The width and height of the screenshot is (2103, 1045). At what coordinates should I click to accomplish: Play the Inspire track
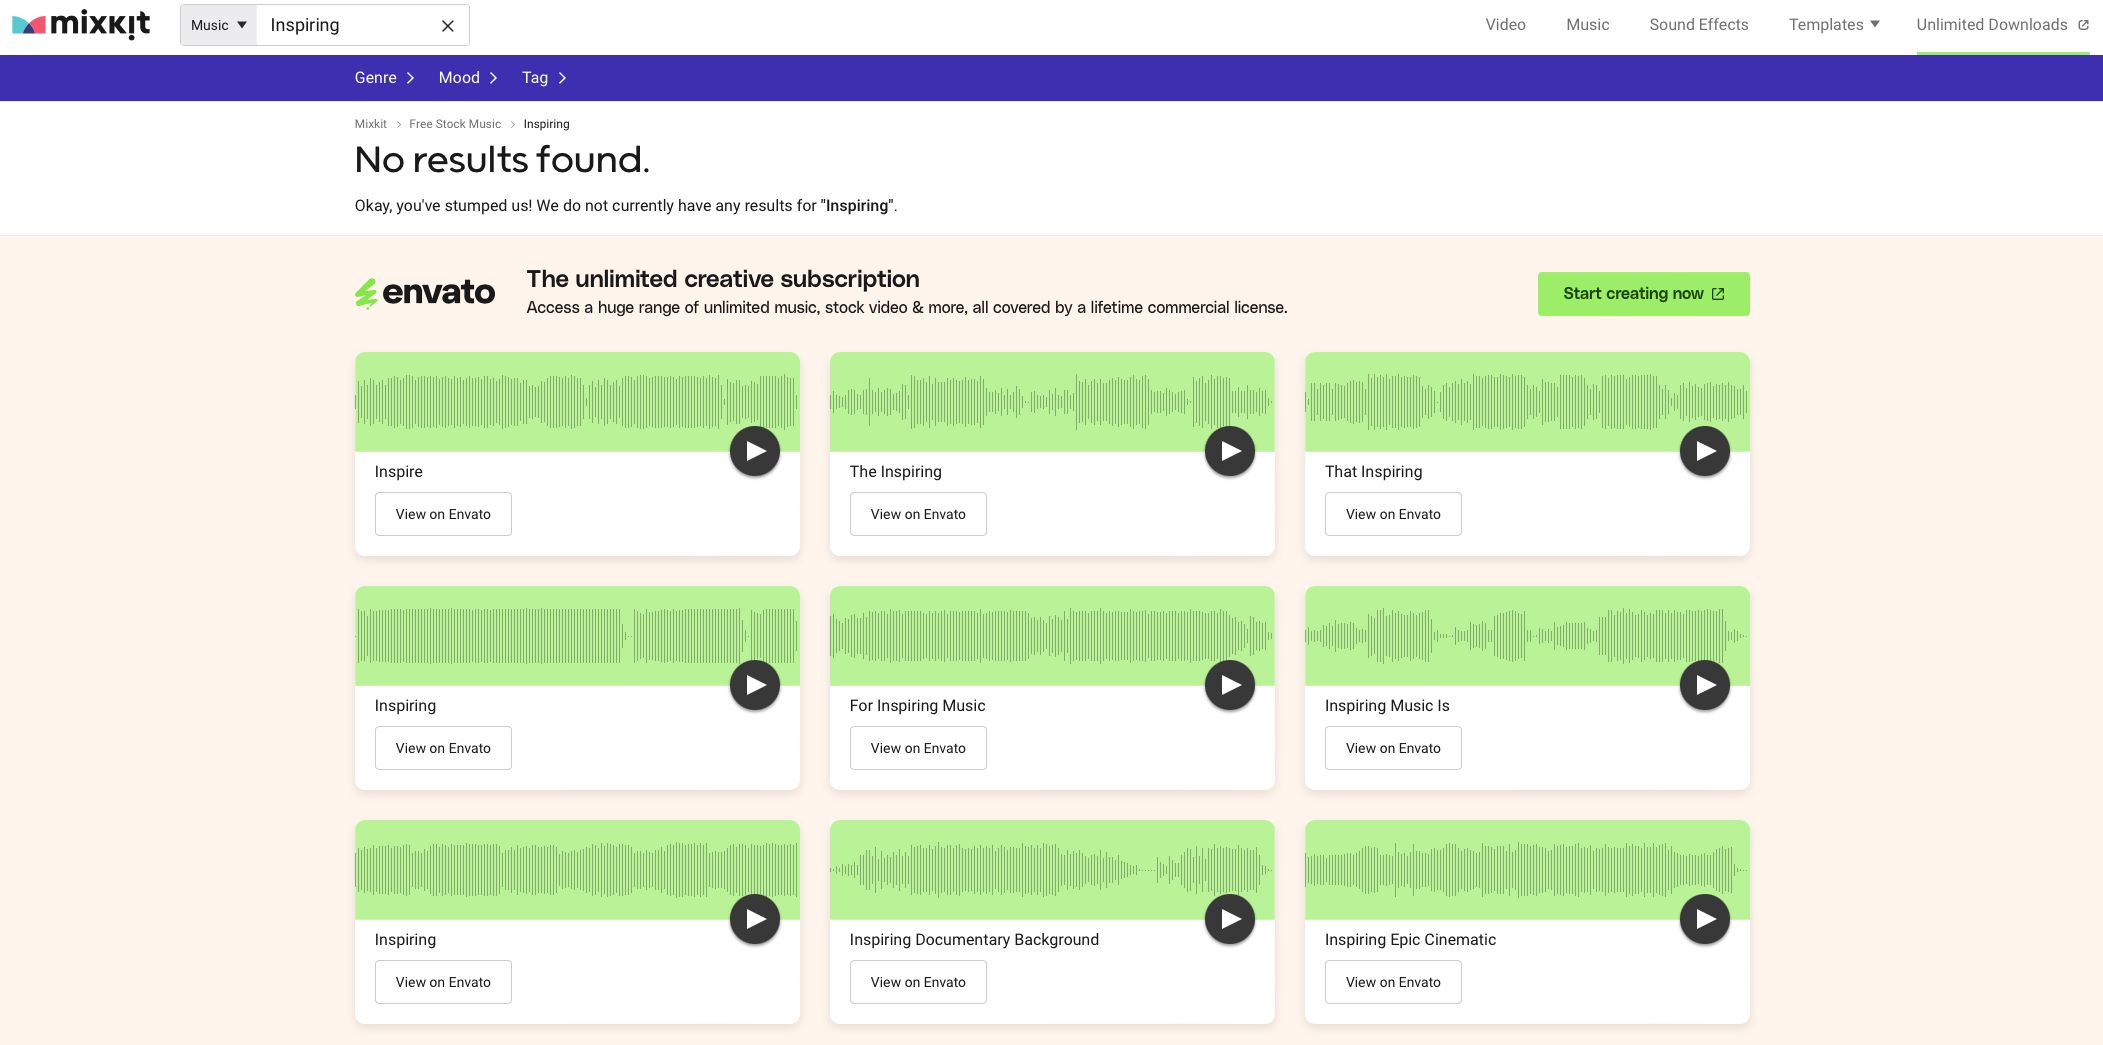point(755,451)
